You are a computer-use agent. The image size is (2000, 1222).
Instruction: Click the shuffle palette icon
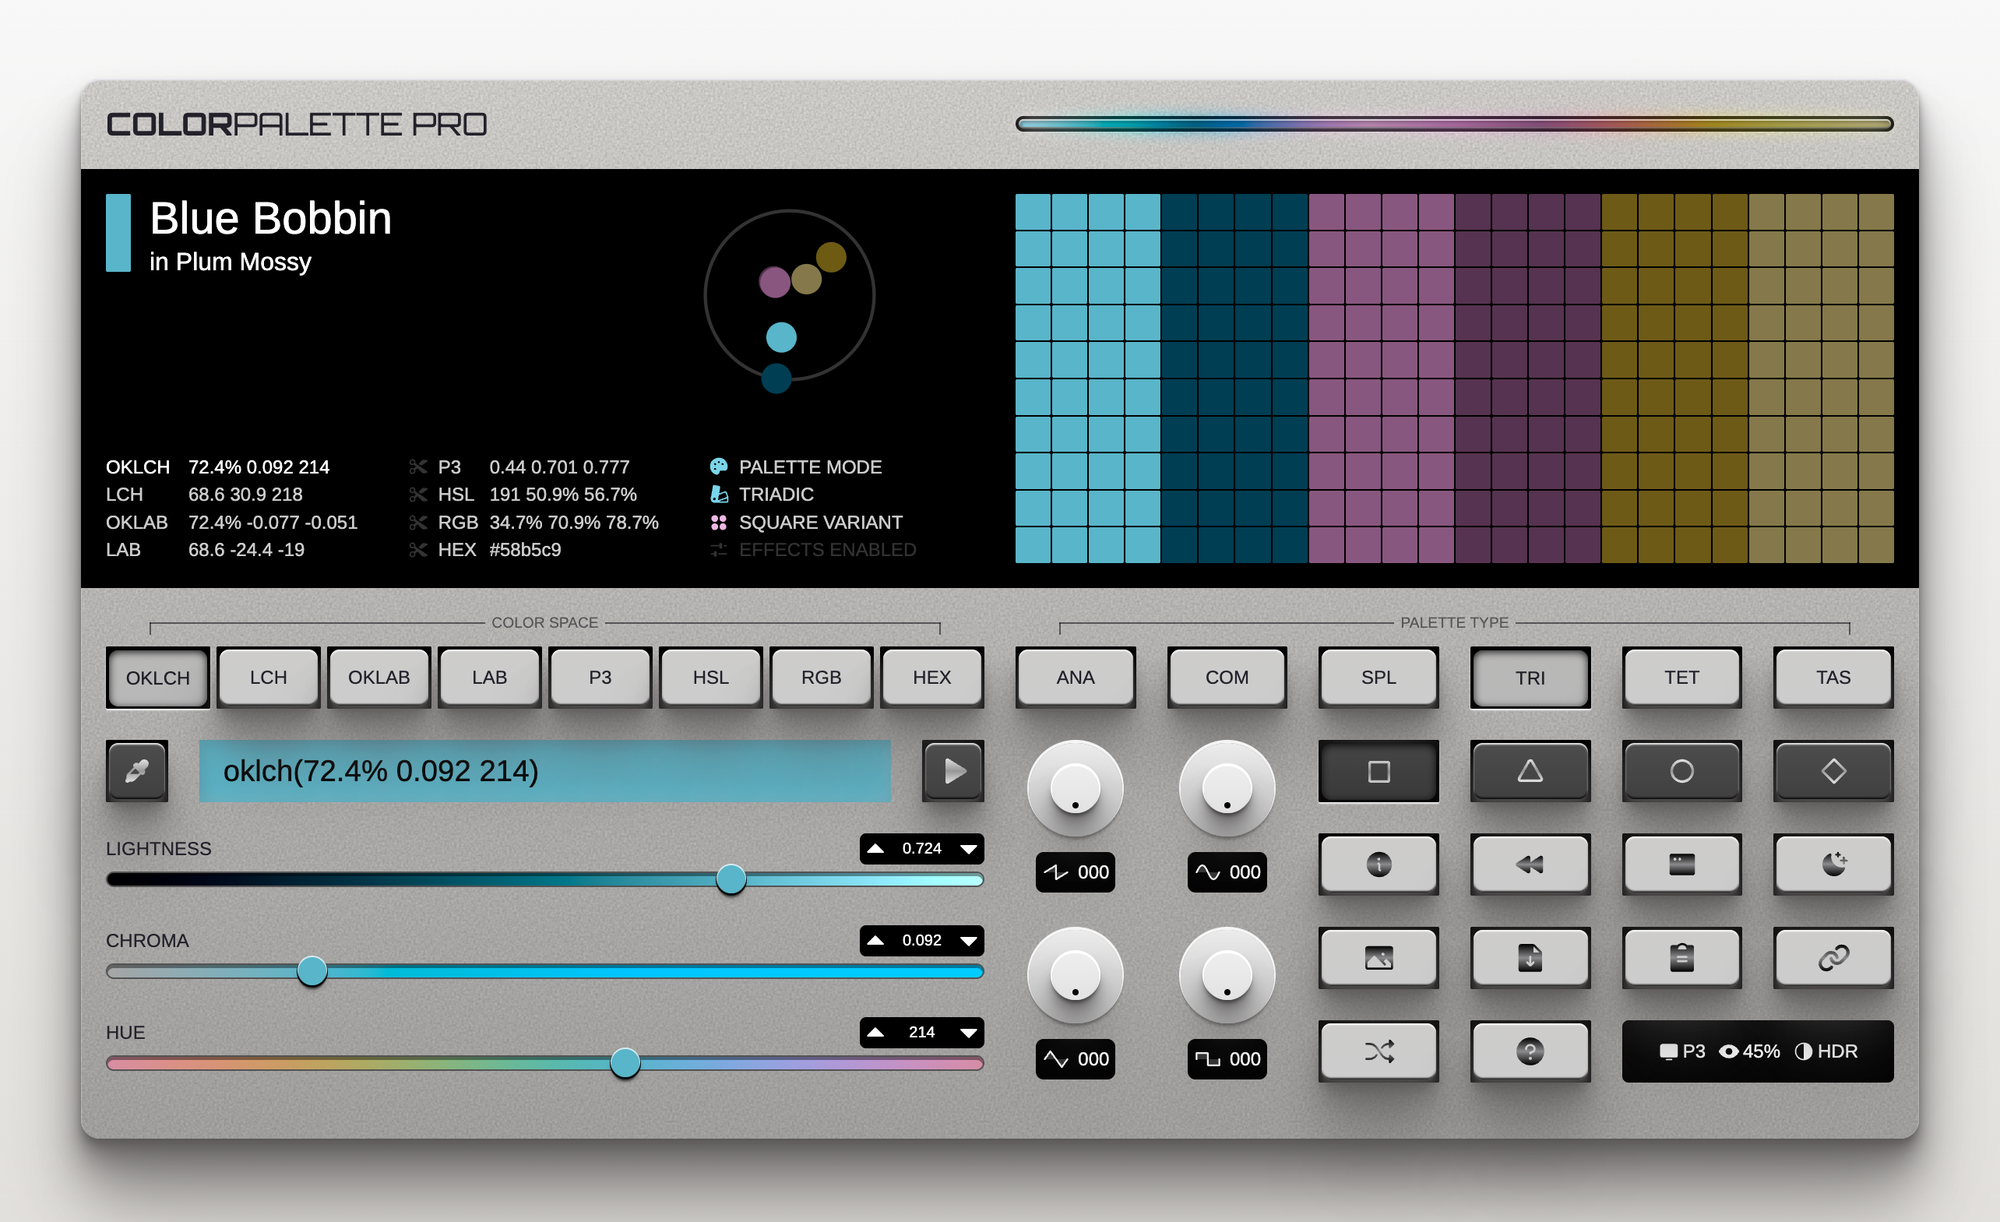click(1378, 1051)
